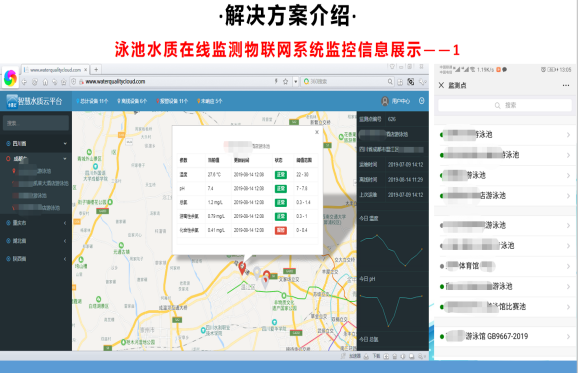Click the sidebar 搜索 search box

point(36,123)
